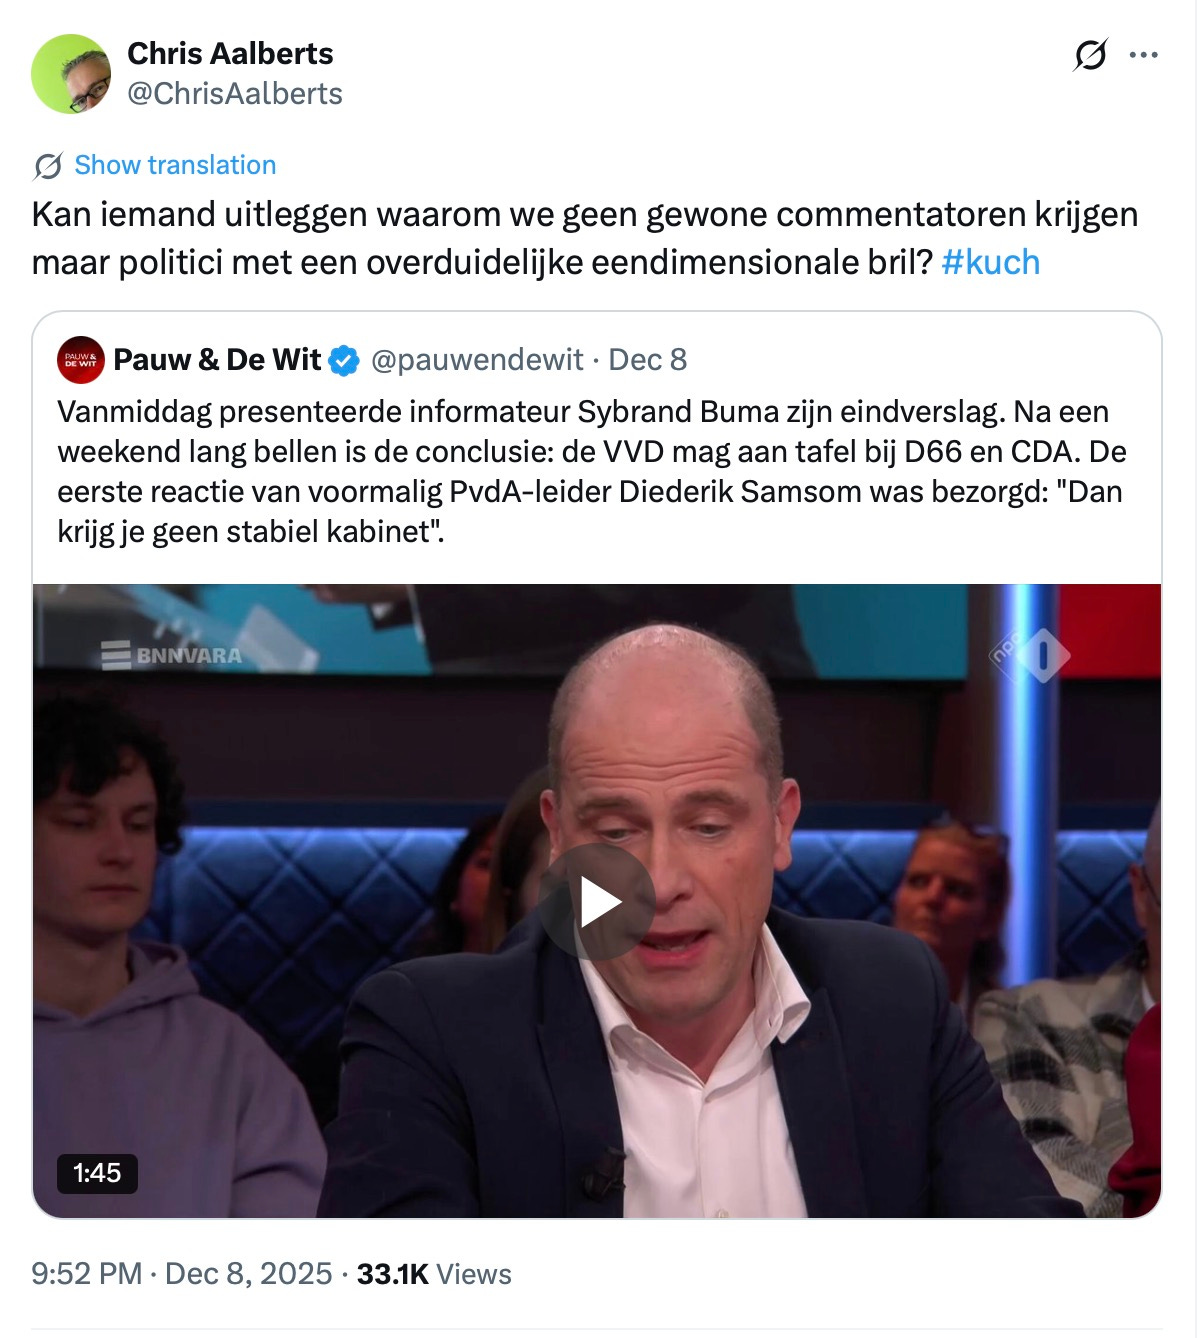Click the @pauwendewit handle
This screenshot has width=1204, height=1338.
click(x=477, y=360)
